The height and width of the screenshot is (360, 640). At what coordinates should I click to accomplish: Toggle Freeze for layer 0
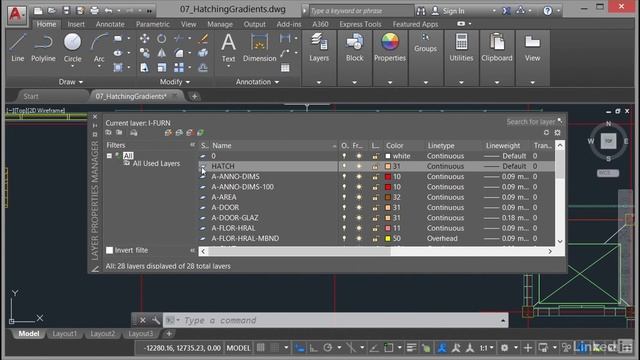pos(359,156)
